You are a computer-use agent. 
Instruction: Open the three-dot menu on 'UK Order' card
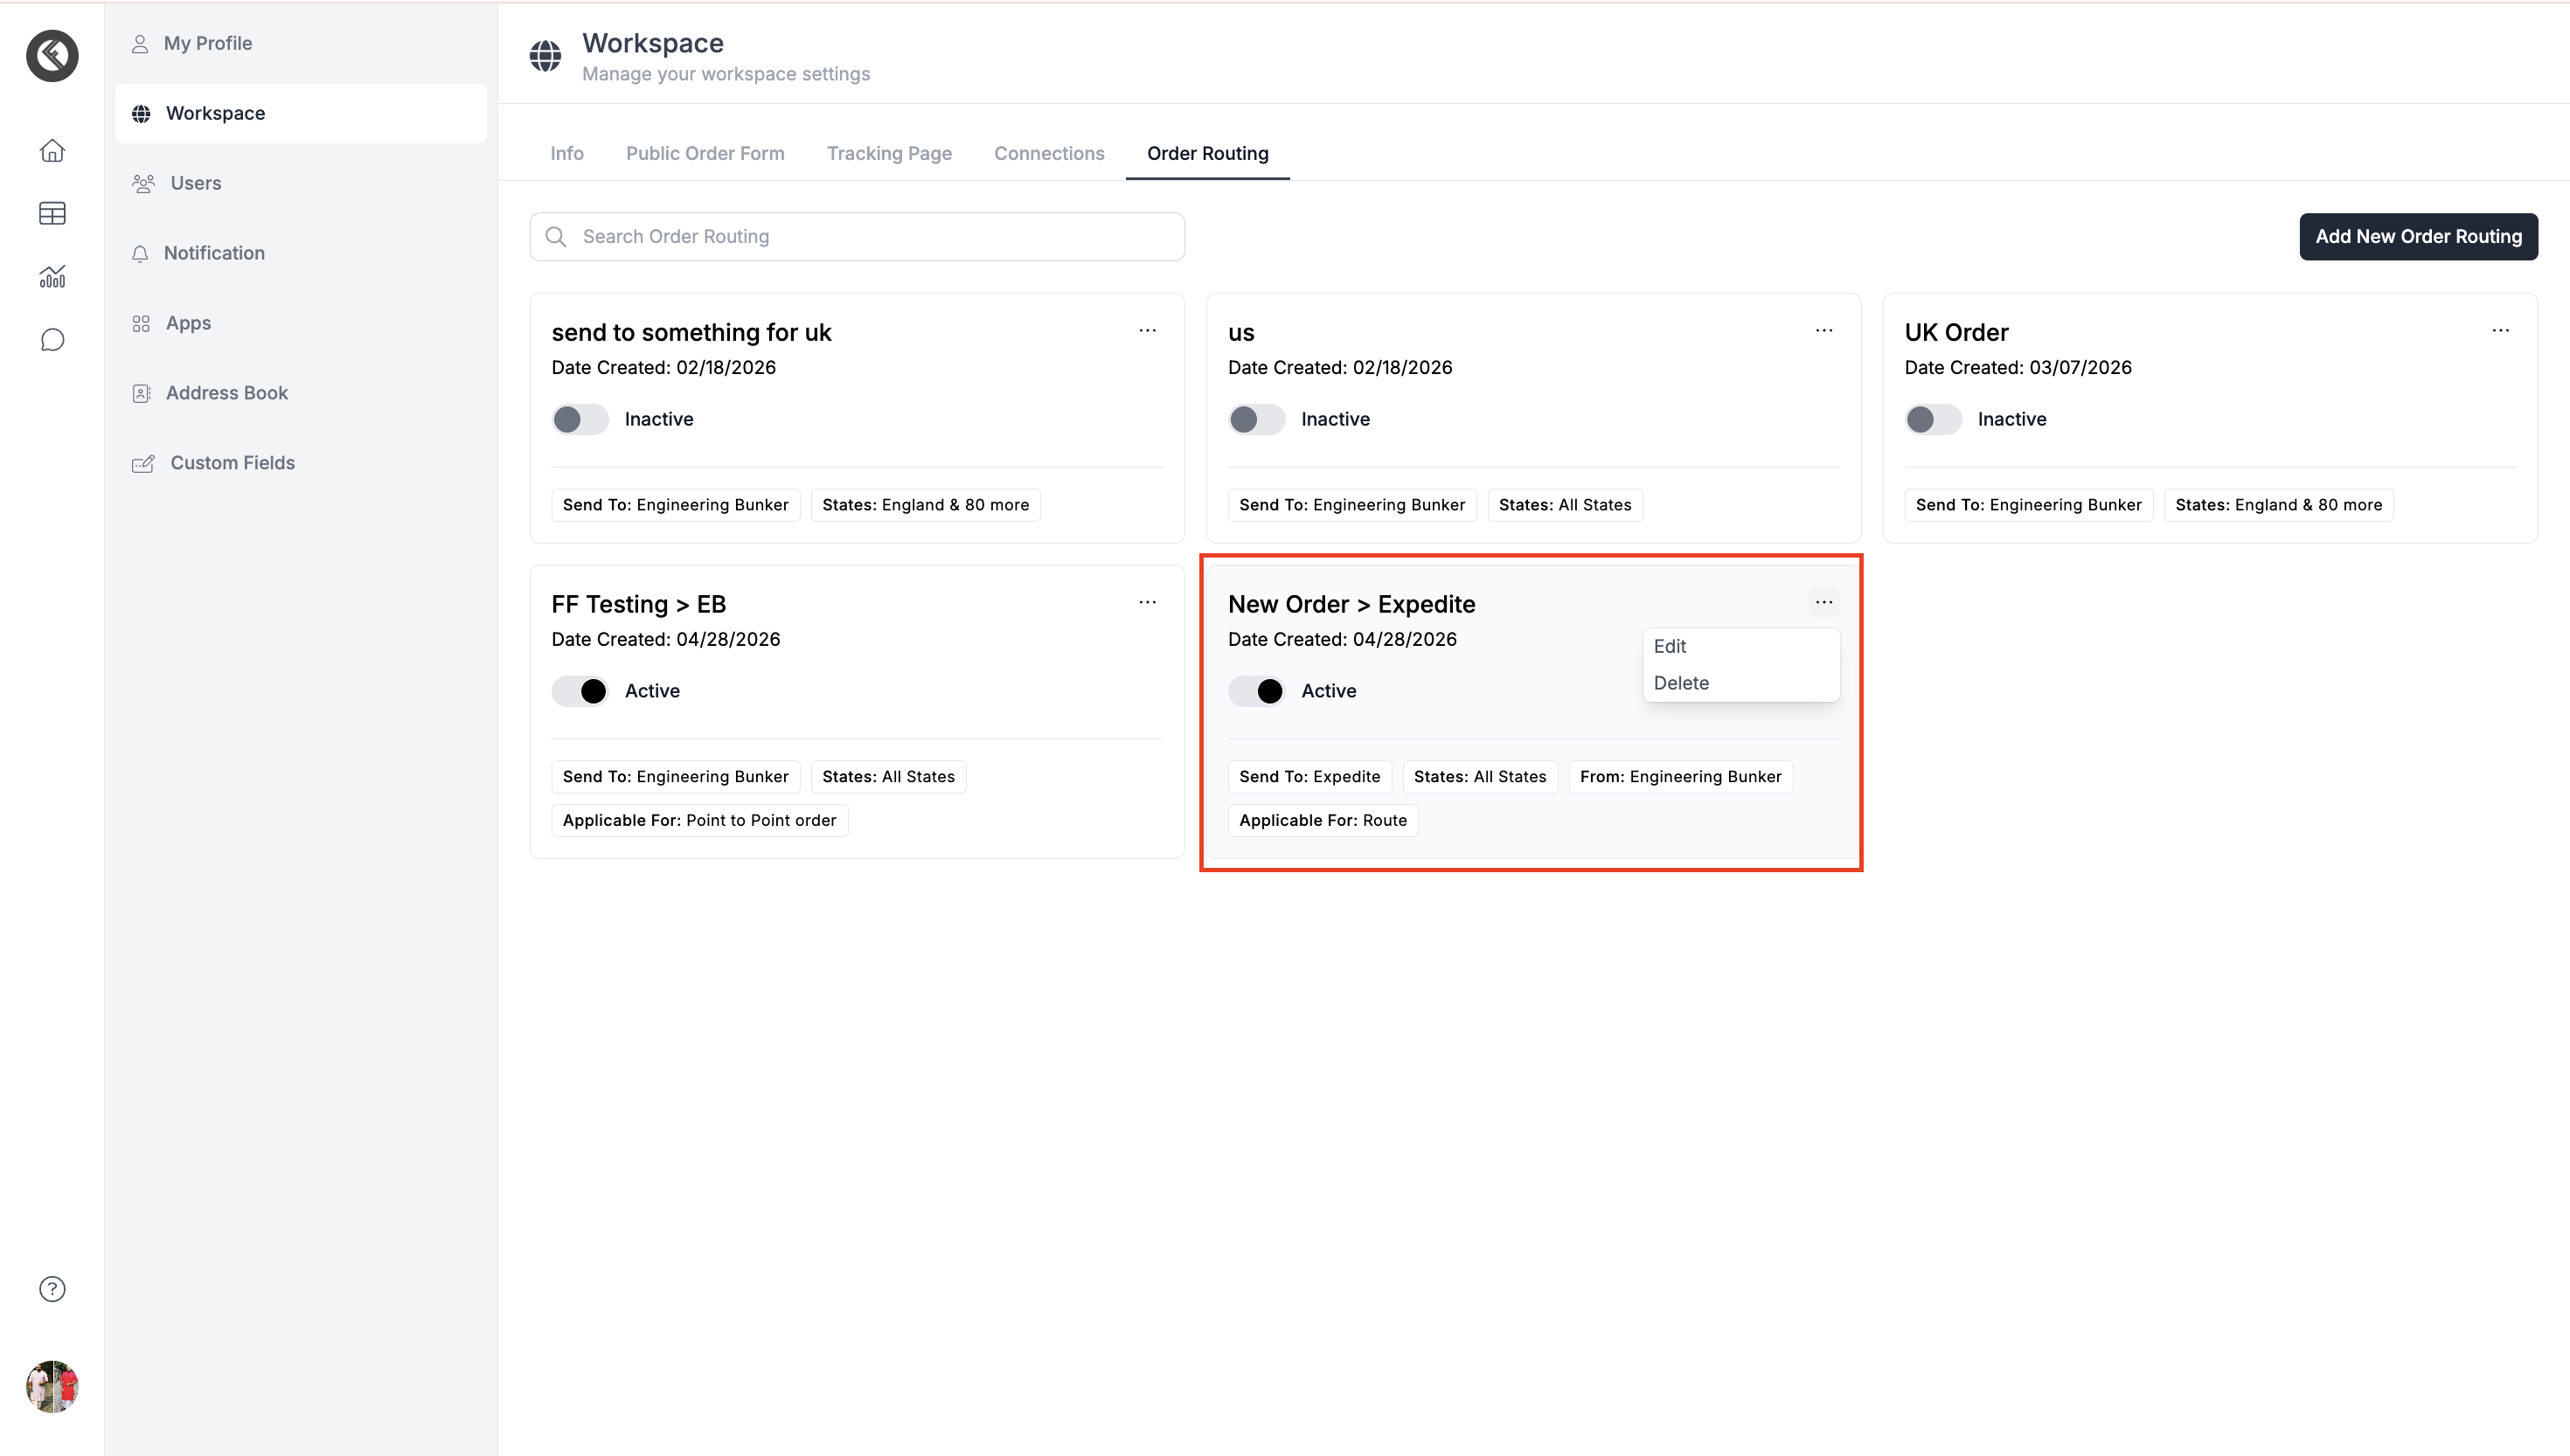coord(2500,331)
